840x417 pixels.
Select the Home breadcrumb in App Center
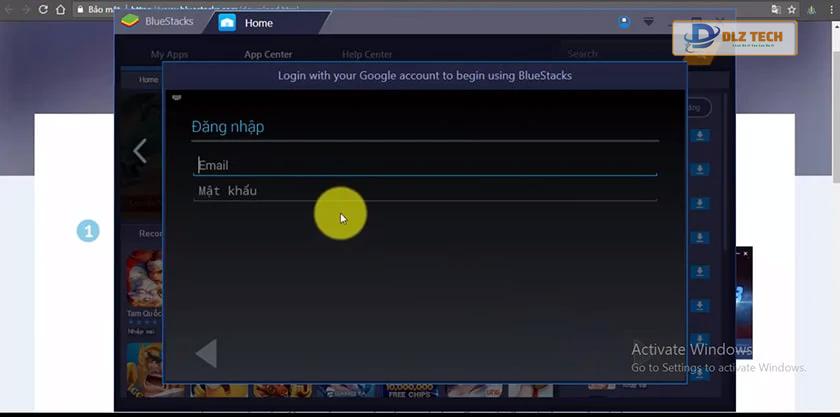coord(148,80)
